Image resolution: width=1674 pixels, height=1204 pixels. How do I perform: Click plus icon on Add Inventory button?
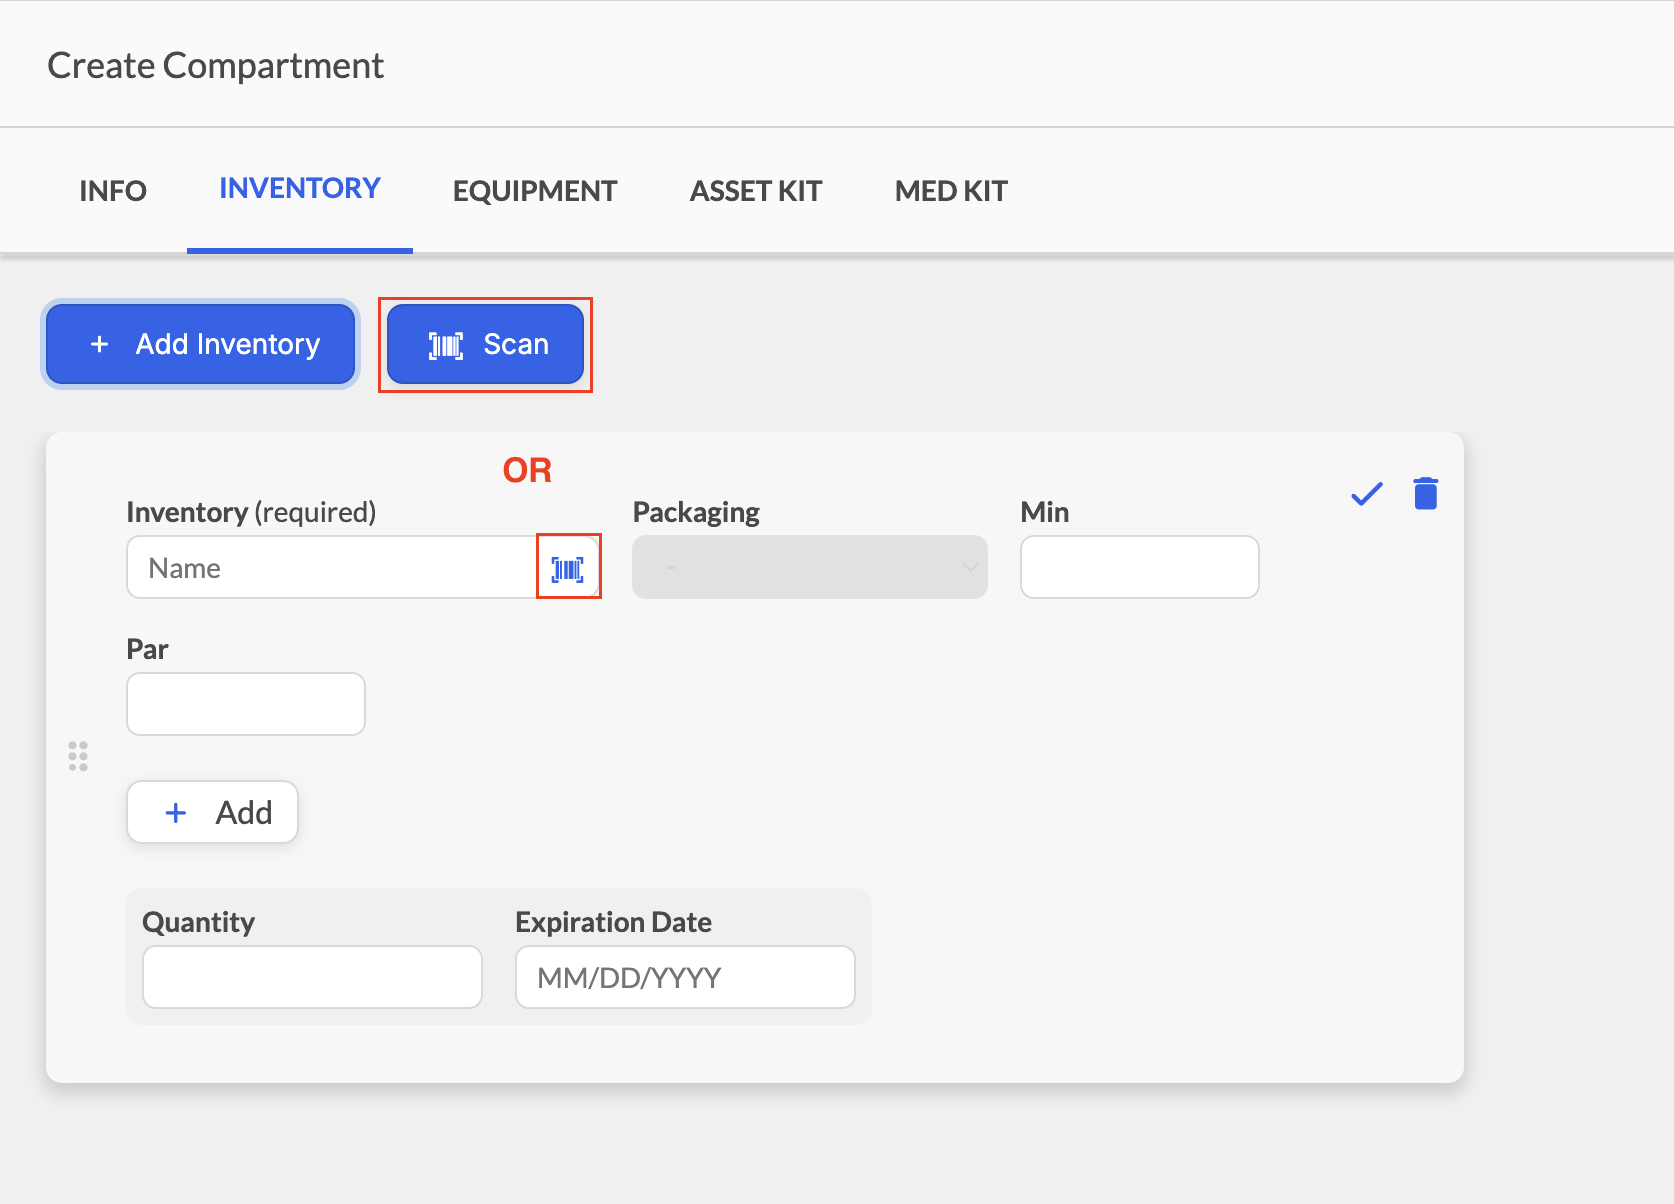click(99, 344)
